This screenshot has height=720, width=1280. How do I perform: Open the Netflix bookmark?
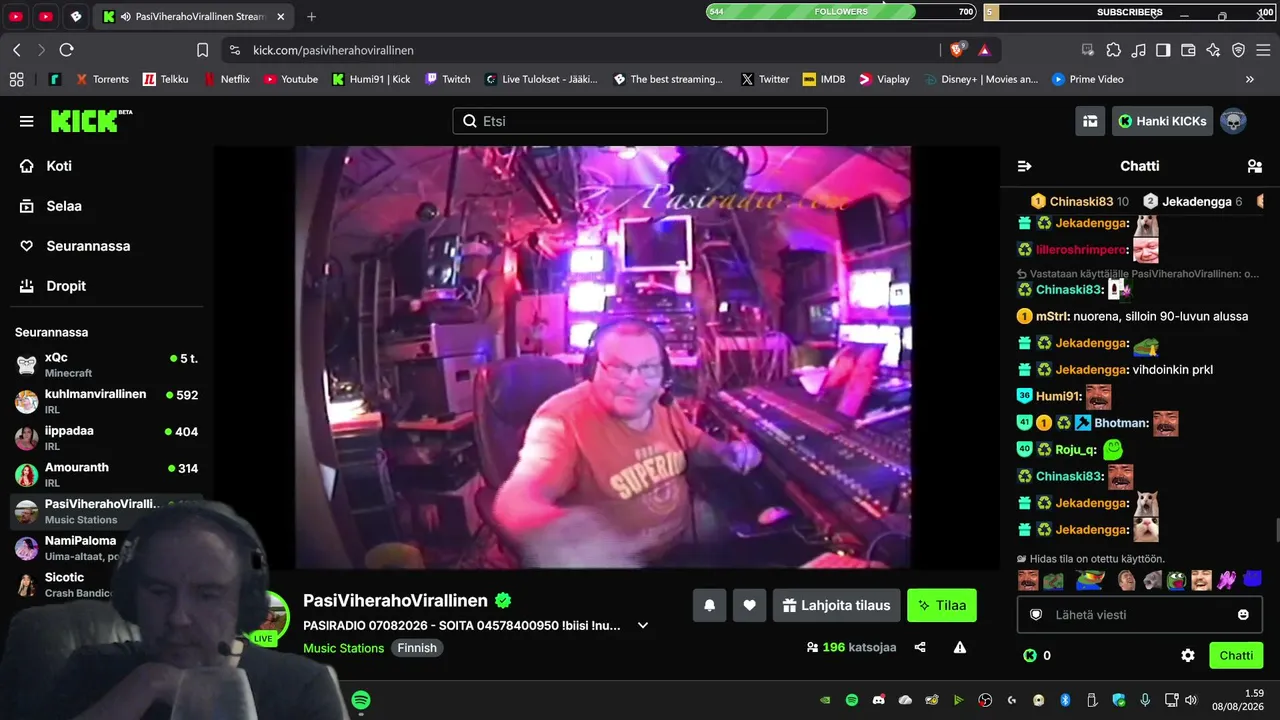pos(227,79)
